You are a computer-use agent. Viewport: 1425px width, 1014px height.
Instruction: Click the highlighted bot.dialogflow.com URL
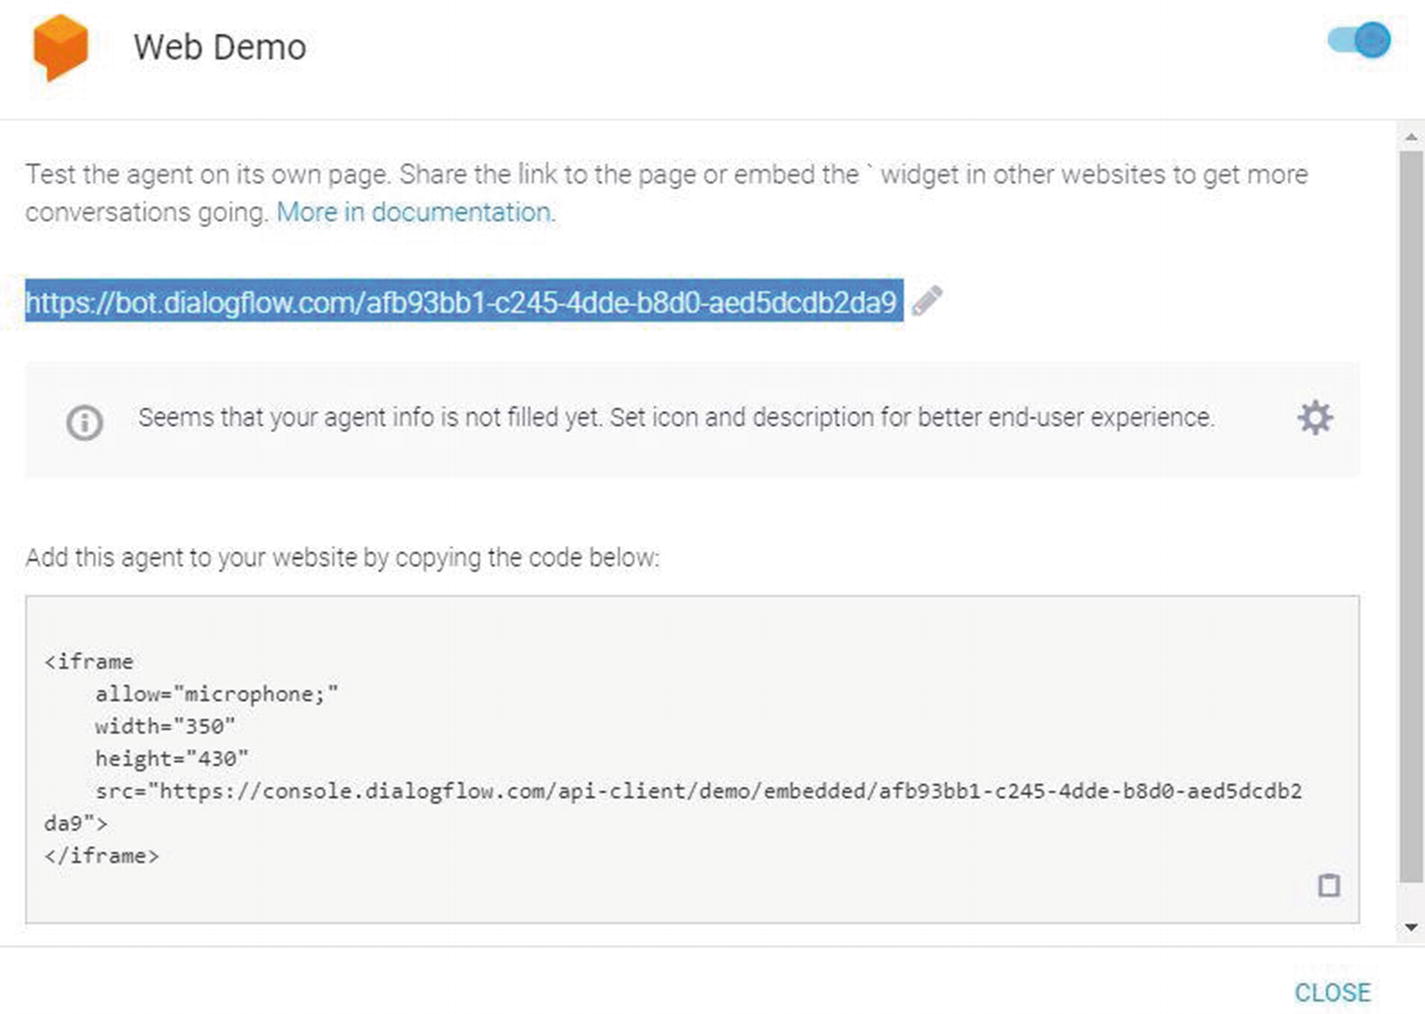463,301
